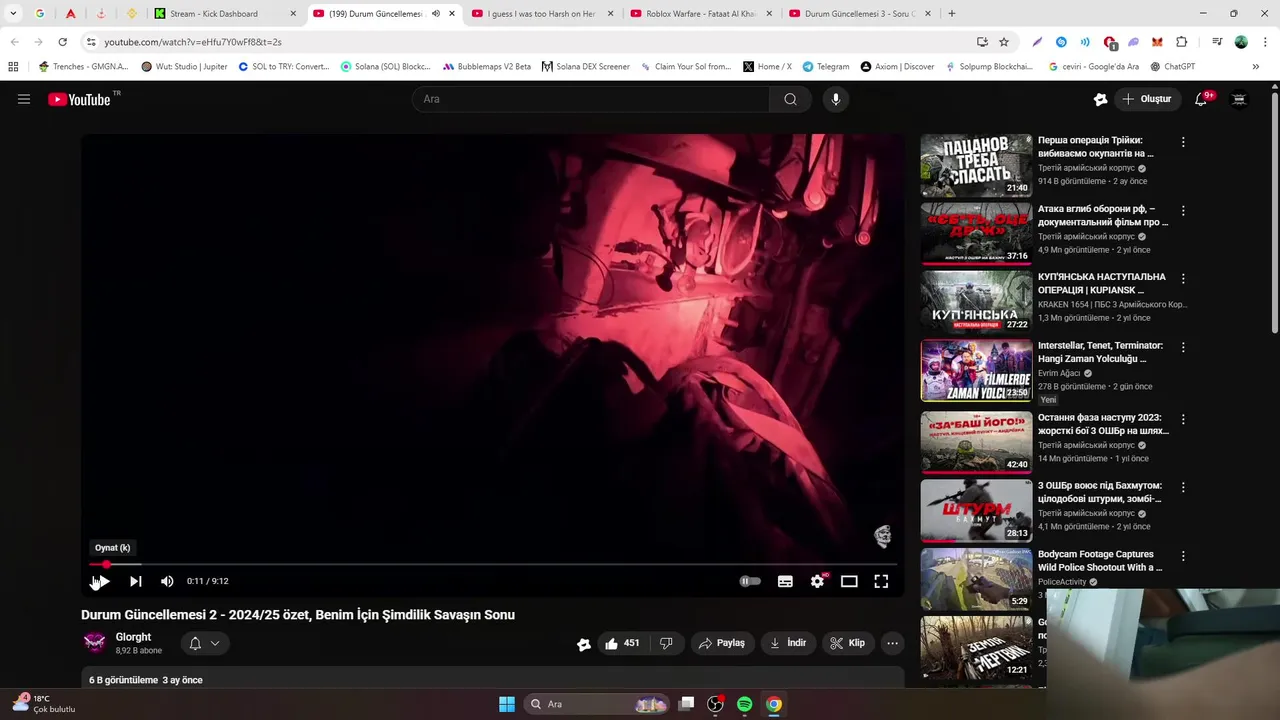Open options for 'Перша операція Трійки' video
This screenshot has height=720, width=1280.
pyautogui.click(x=1183, y=142)
